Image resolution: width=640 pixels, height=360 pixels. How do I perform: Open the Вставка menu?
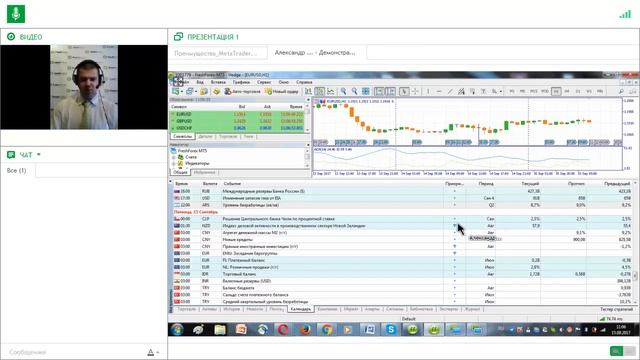click(x=218, y=82)
